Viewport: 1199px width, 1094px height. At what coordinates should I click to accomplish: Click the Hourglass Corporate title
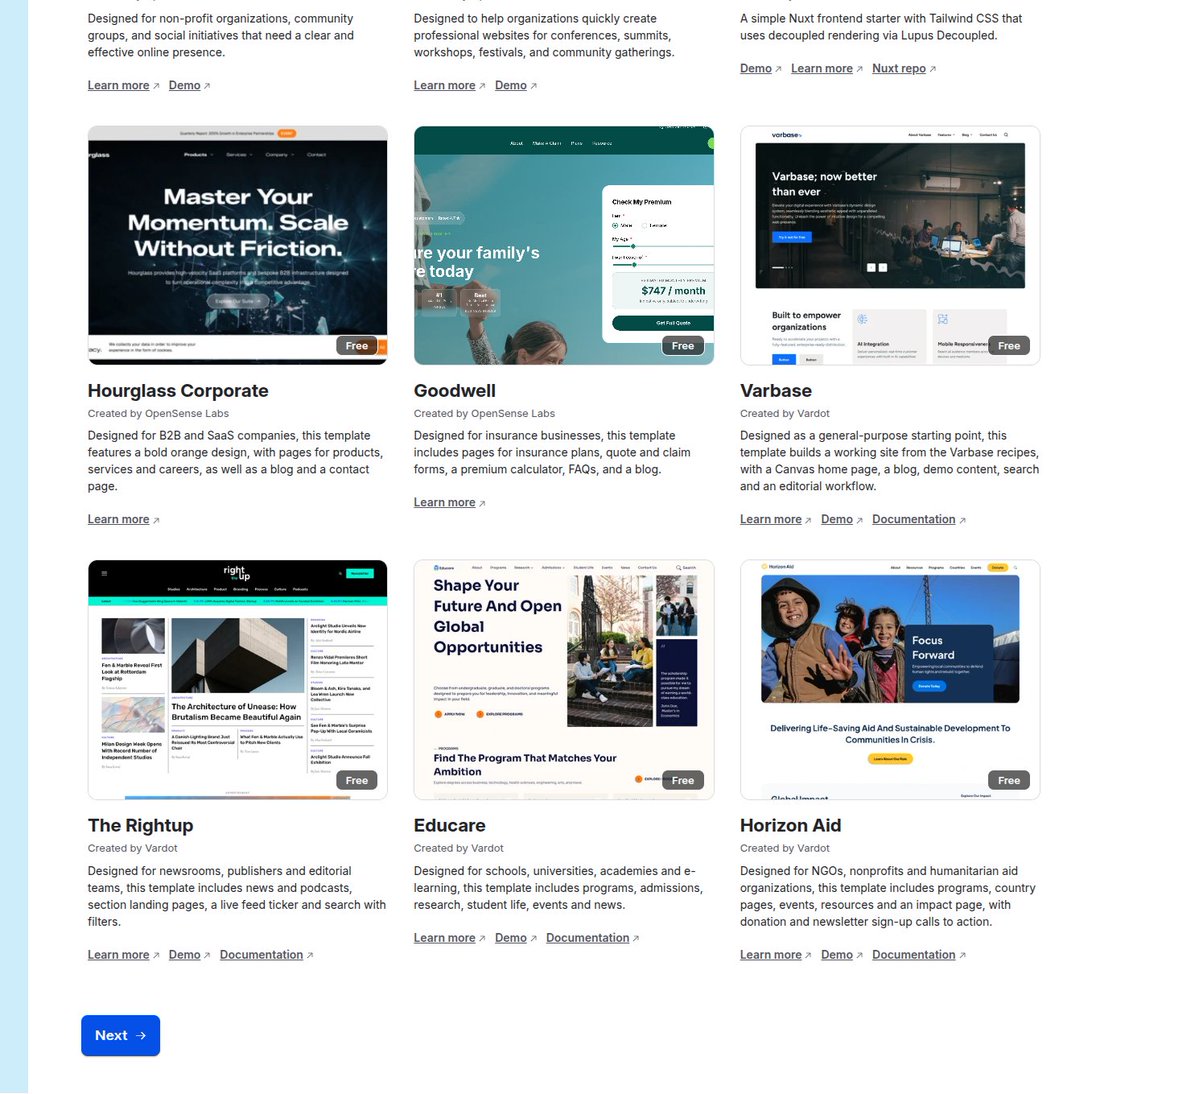[x=178, y=391]
